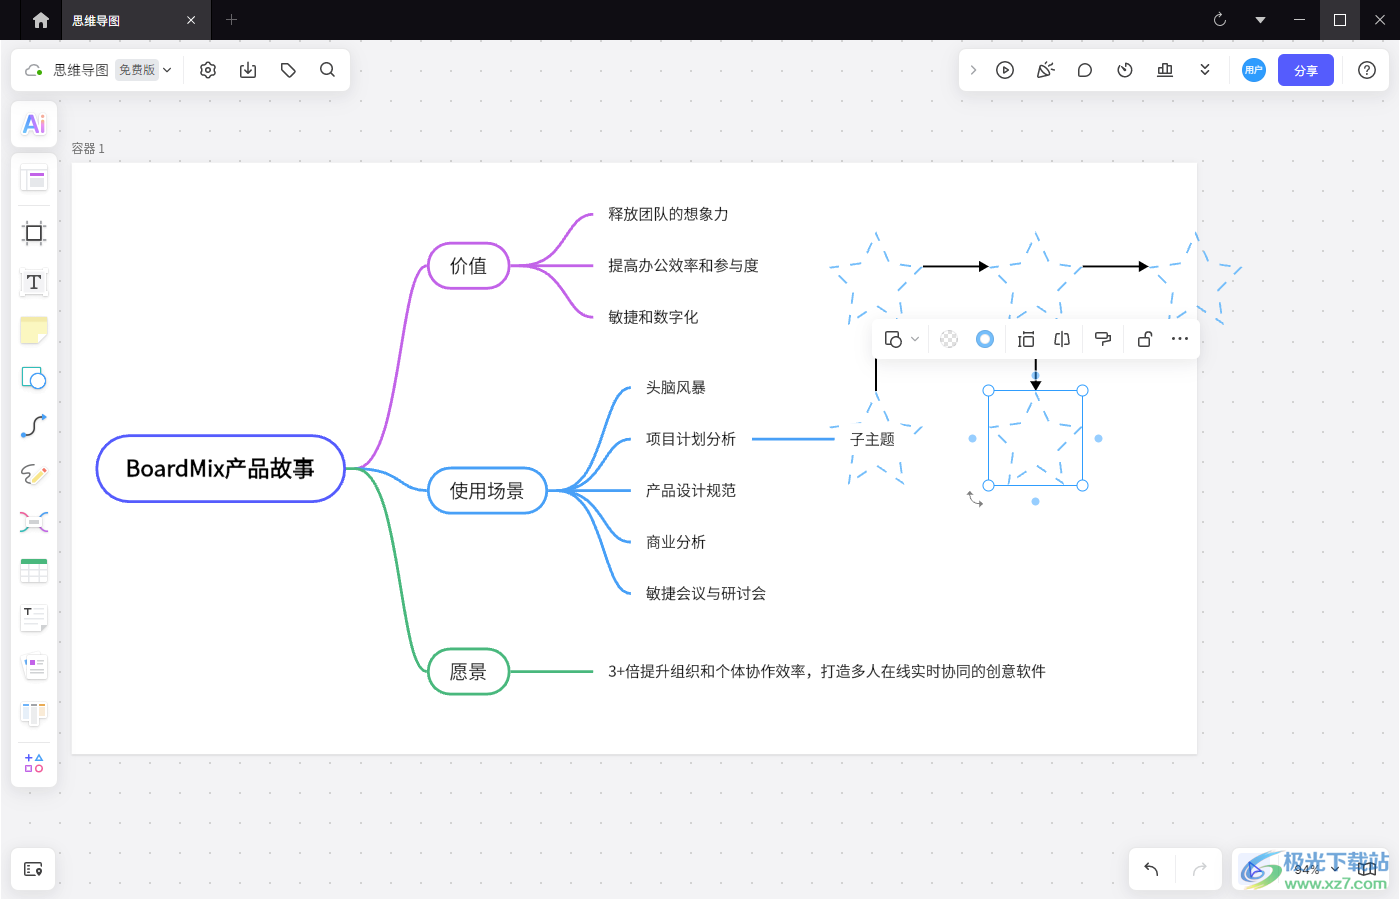1400x900 pixels.
Task: Select the mind map tool
Action: click(x=34, y=522)
